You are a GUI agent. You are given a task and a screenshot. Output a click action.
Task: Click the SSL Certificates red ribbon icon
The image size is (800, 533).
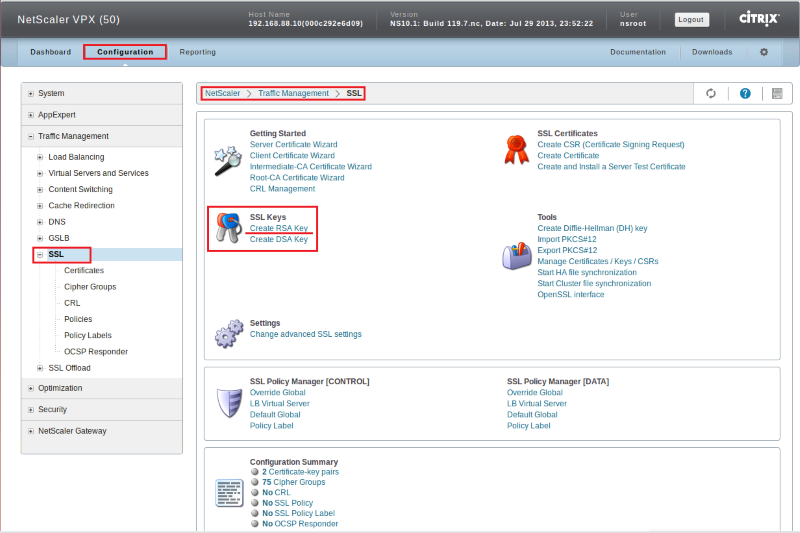pyautogui.click(x=516, y=150)
